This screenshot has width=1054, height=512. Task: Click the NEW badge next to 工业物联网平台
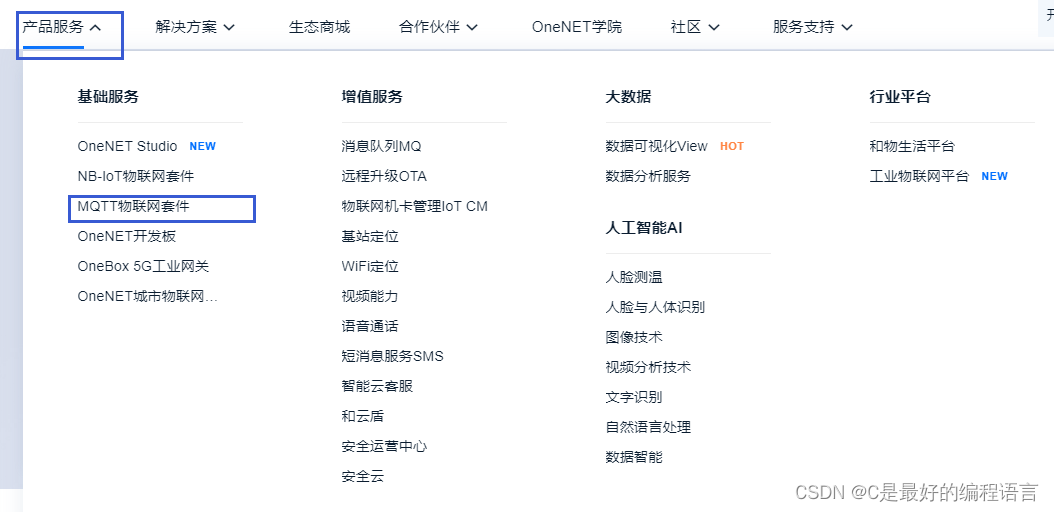(994, 176)
